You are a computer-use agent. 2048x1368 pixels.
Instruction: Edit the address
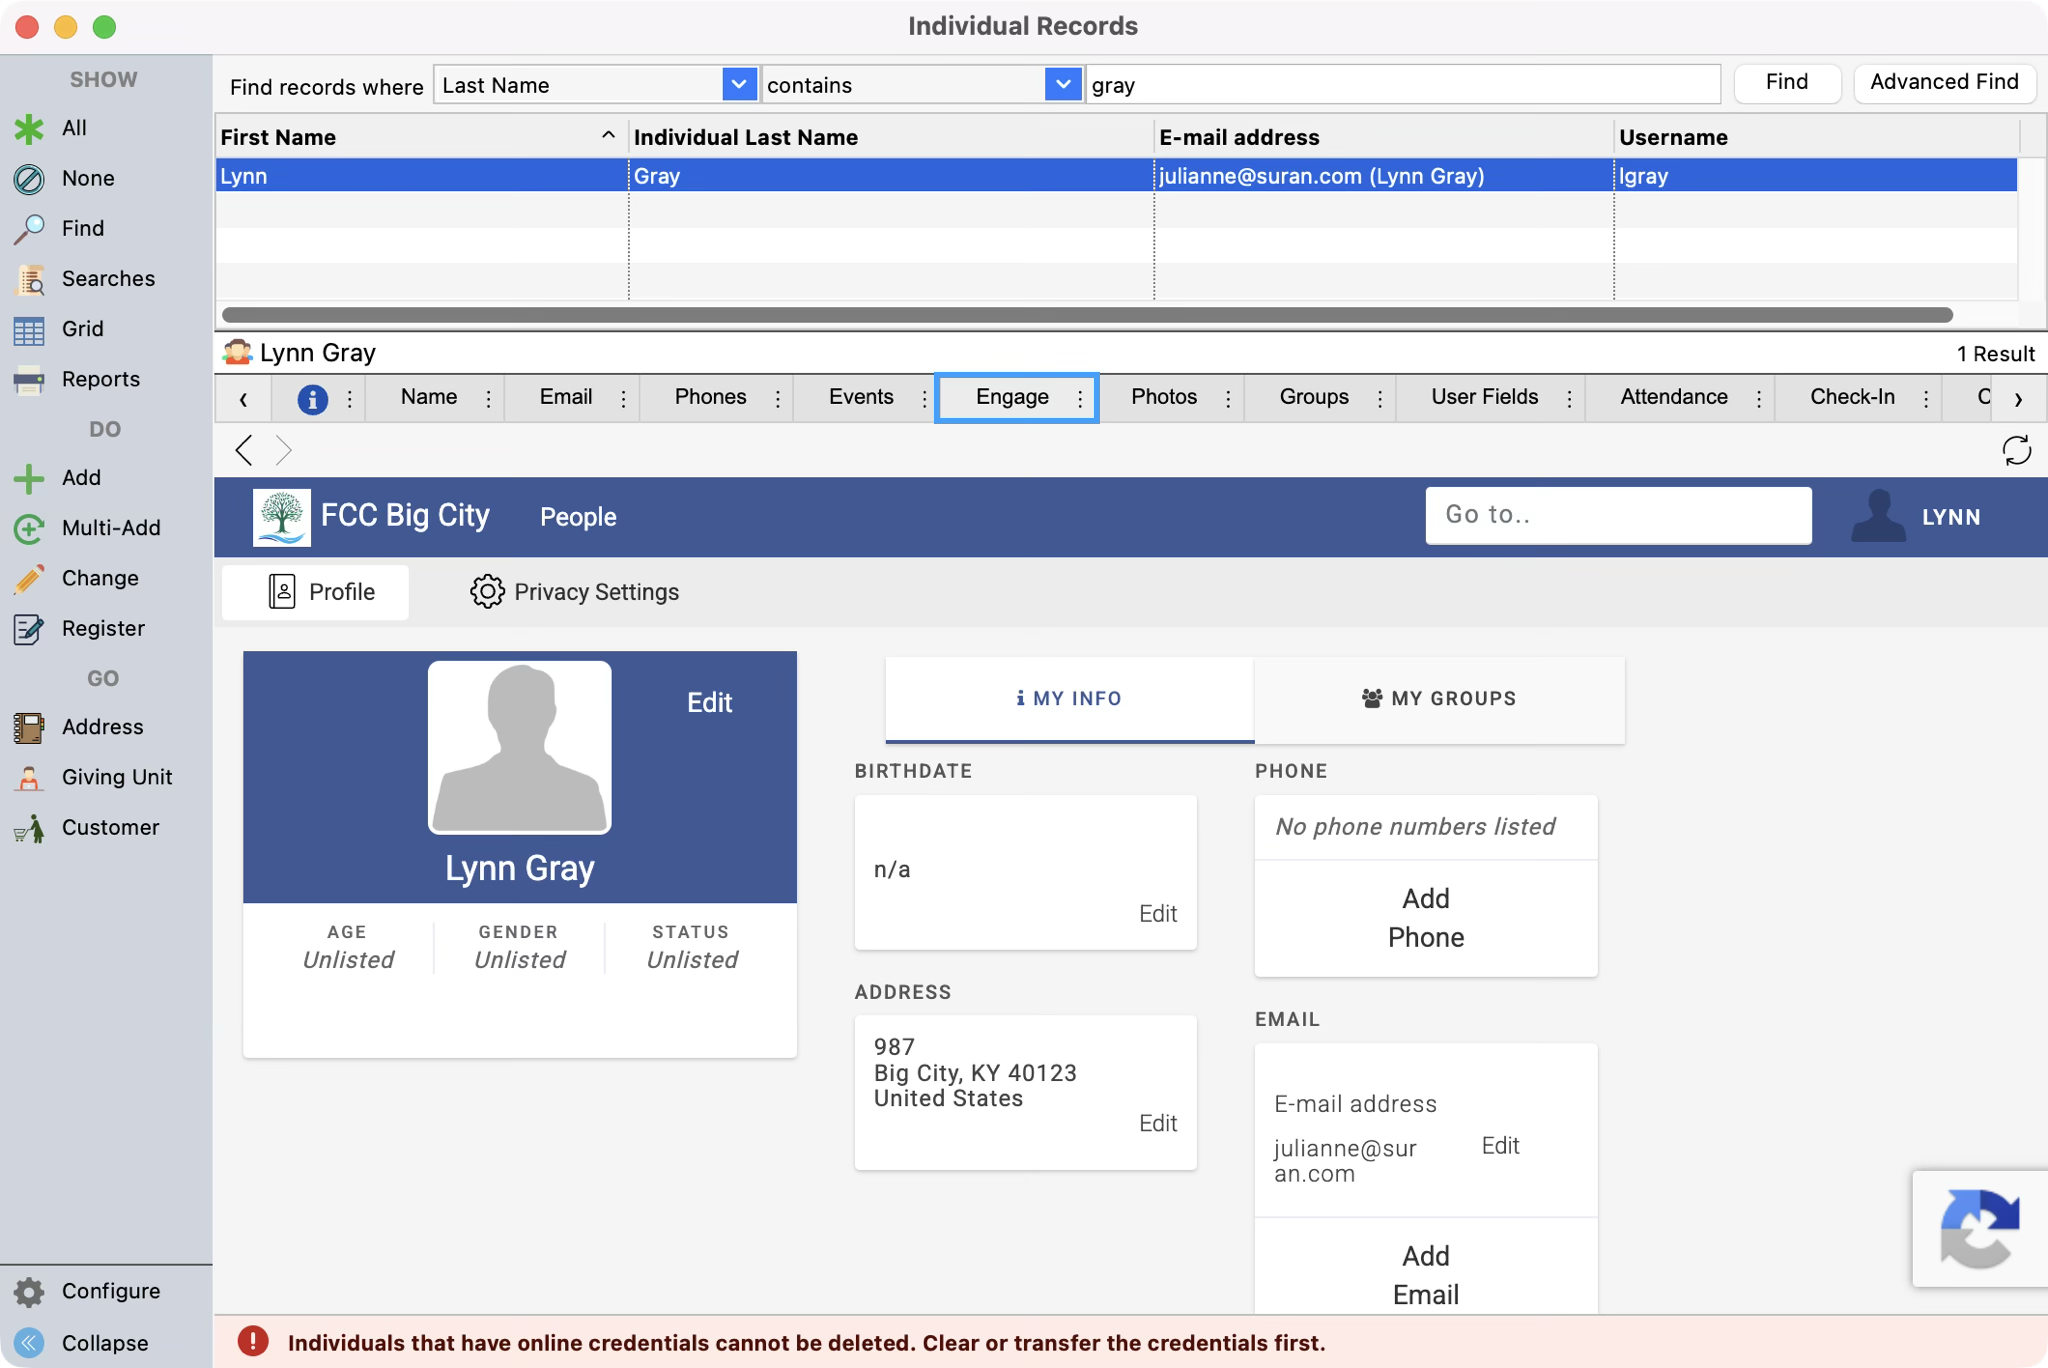tap(1158, 1124)
